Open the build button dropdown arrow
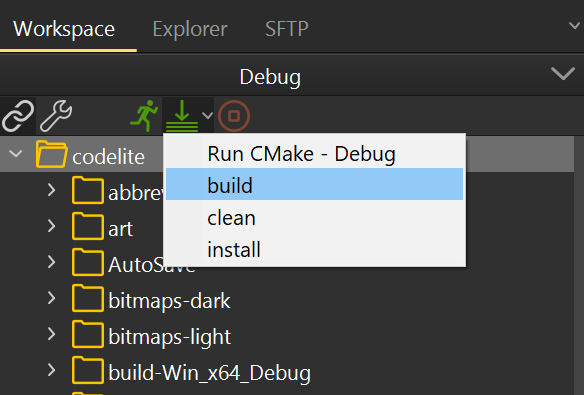This screenshot has width=584, height=395. point(207,116)
